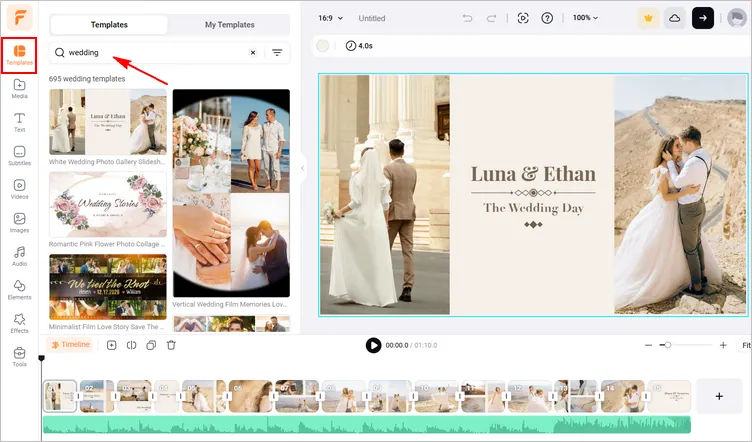Select White Wedding Photo Gallery Slideshow template
The width and height of the screenshot is (752, 442).
(108, 122)
